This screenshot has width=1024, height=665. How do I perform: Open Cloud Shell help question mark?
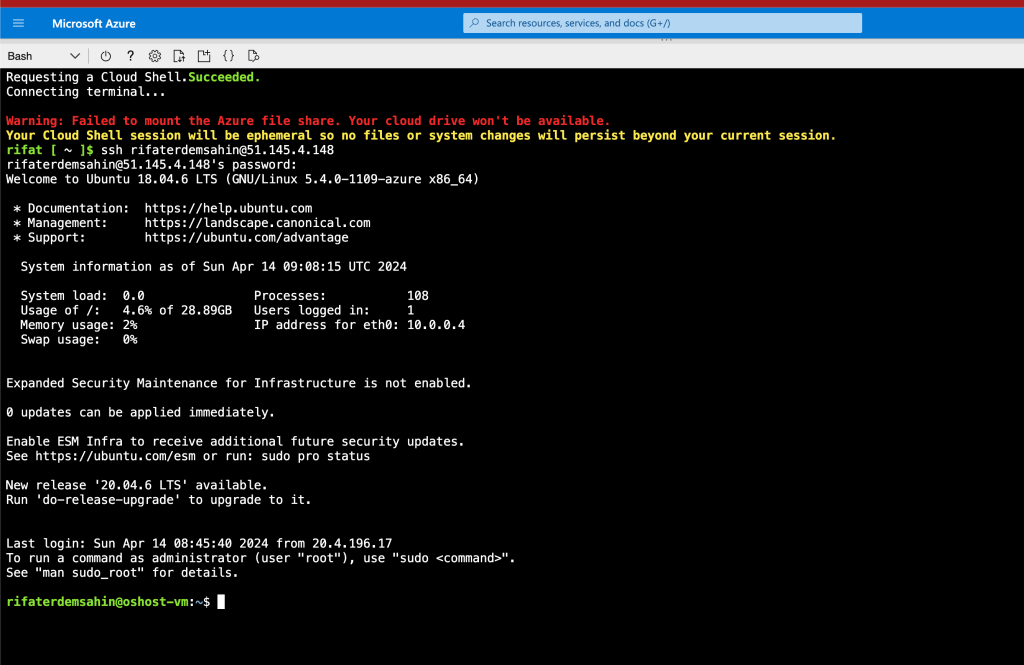click(x=130, y=56)
